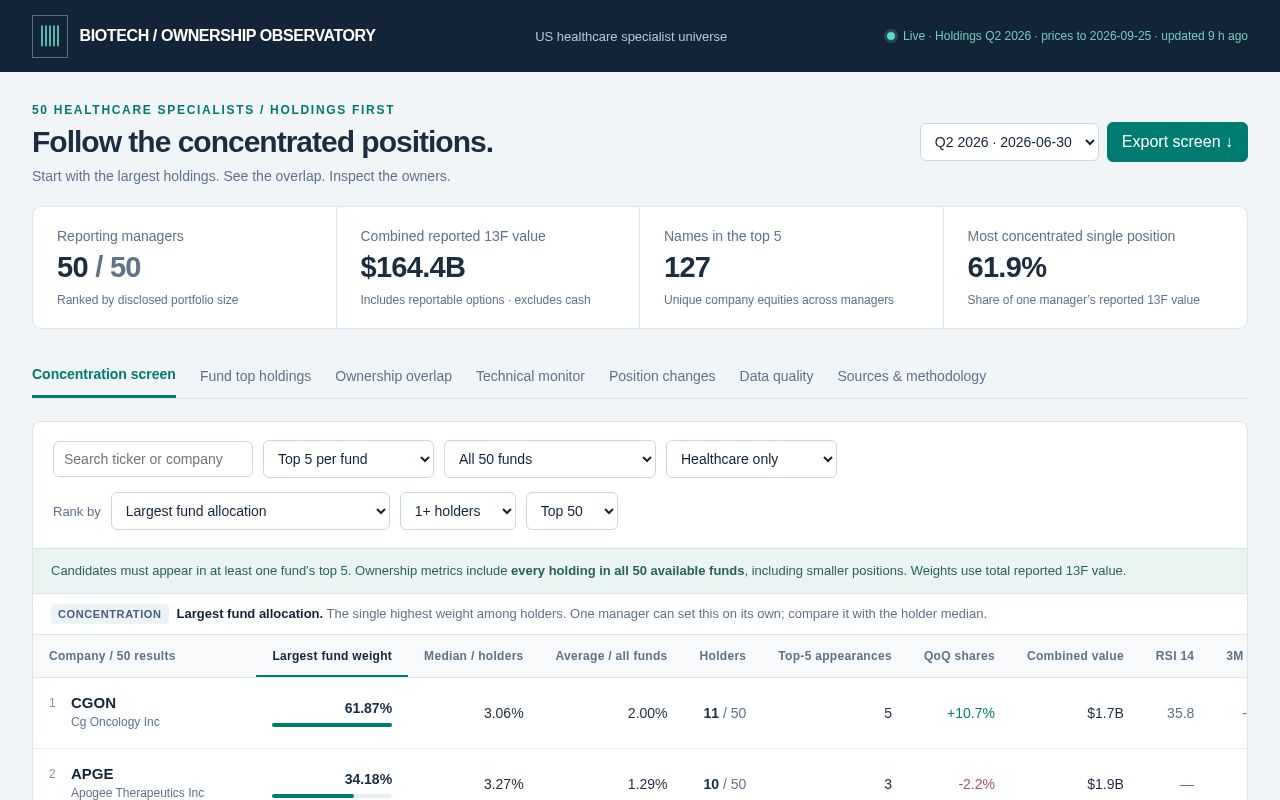This screenshot has height=800, width=1280.
Task: Open the Data quality tab
Action: pyautogui.click(x=776, y=376)
